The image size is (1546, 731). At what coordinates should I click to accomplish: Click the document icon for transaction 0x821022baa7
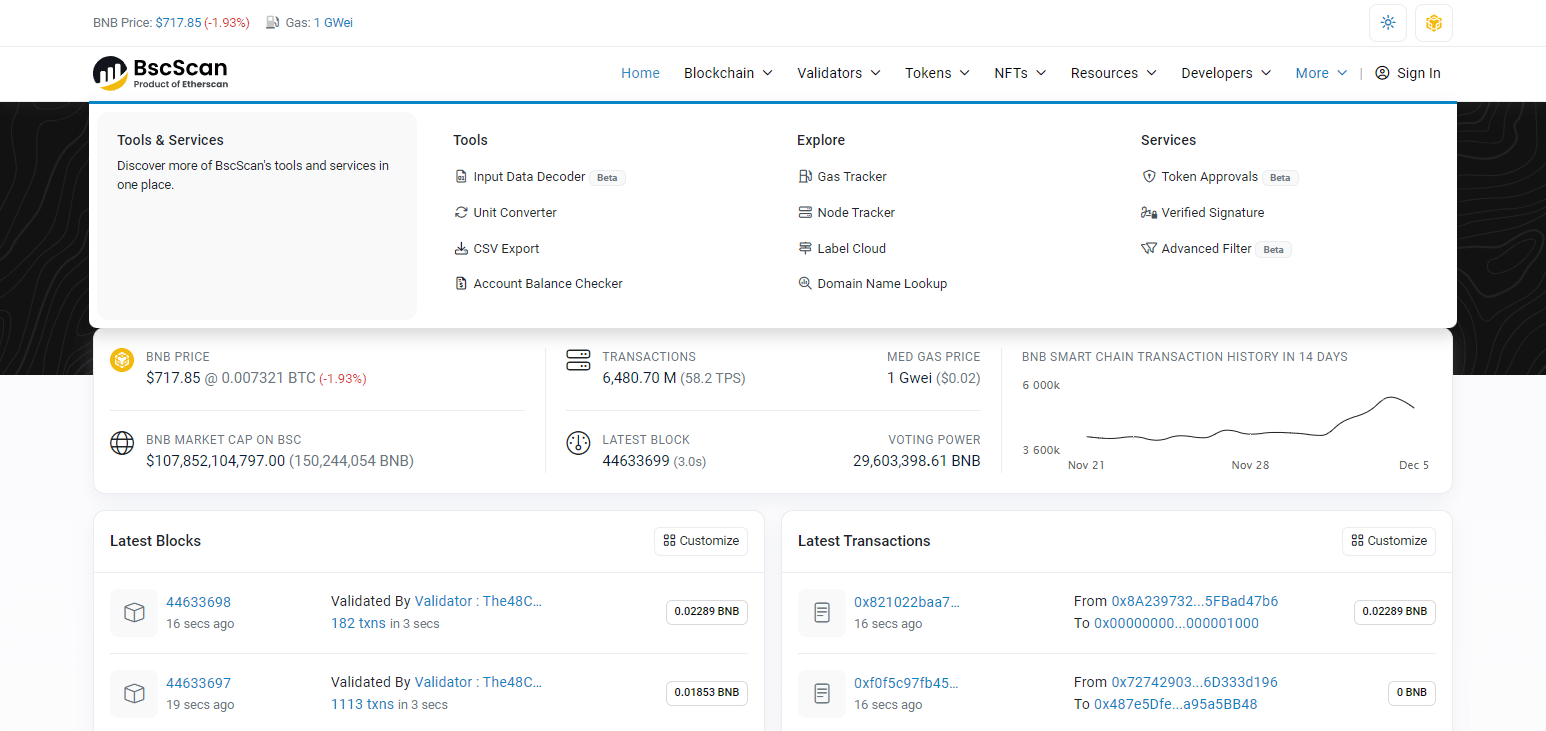[822, 613]
